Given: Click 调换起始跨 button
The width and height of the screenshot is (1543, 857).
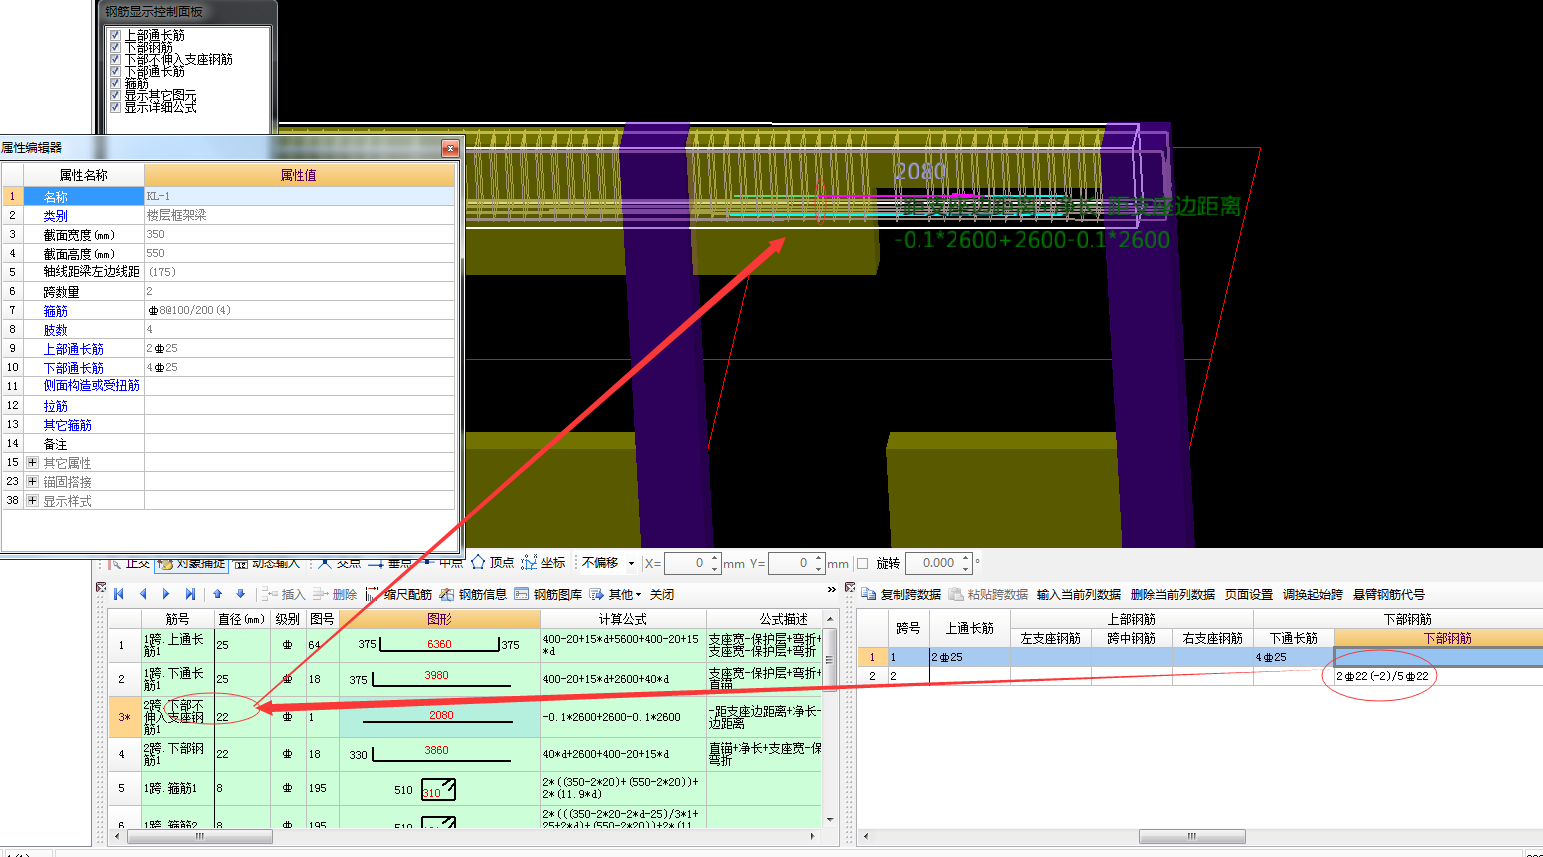Looking at the screenshot, I should (1312, 594).
